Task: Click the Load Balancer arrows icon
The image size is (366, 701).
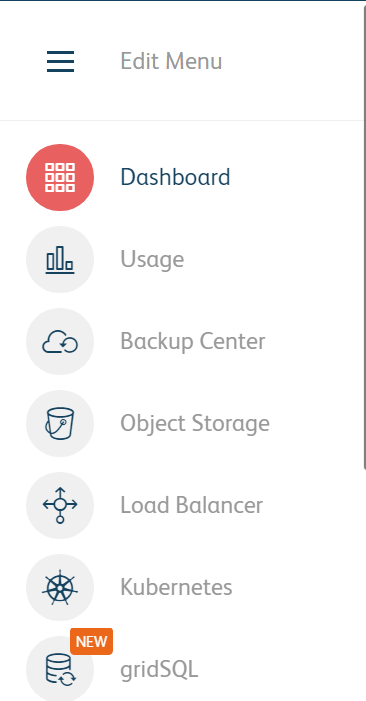Action: (x=60, y=505)
